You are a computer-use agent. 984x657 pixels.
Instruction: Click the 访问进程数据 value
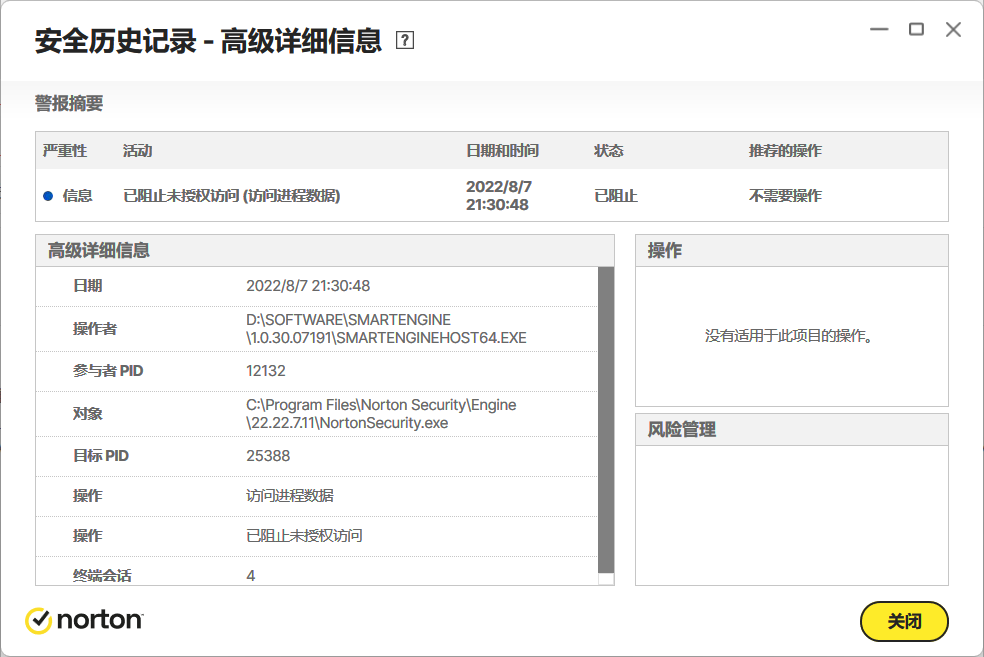pyautogui.click(x=290, y=496)
